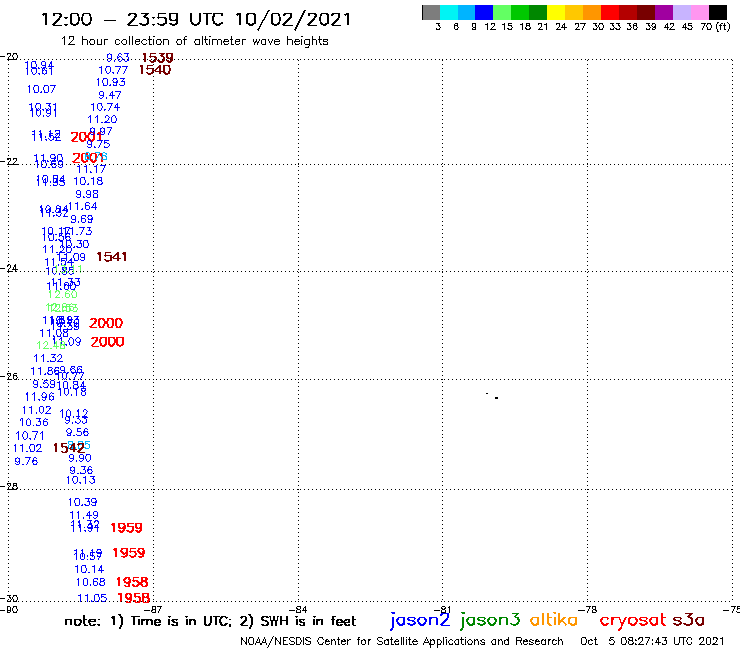Click wave height value '10.77'
This screenshot has width=740, height=650.
point(113,70)
